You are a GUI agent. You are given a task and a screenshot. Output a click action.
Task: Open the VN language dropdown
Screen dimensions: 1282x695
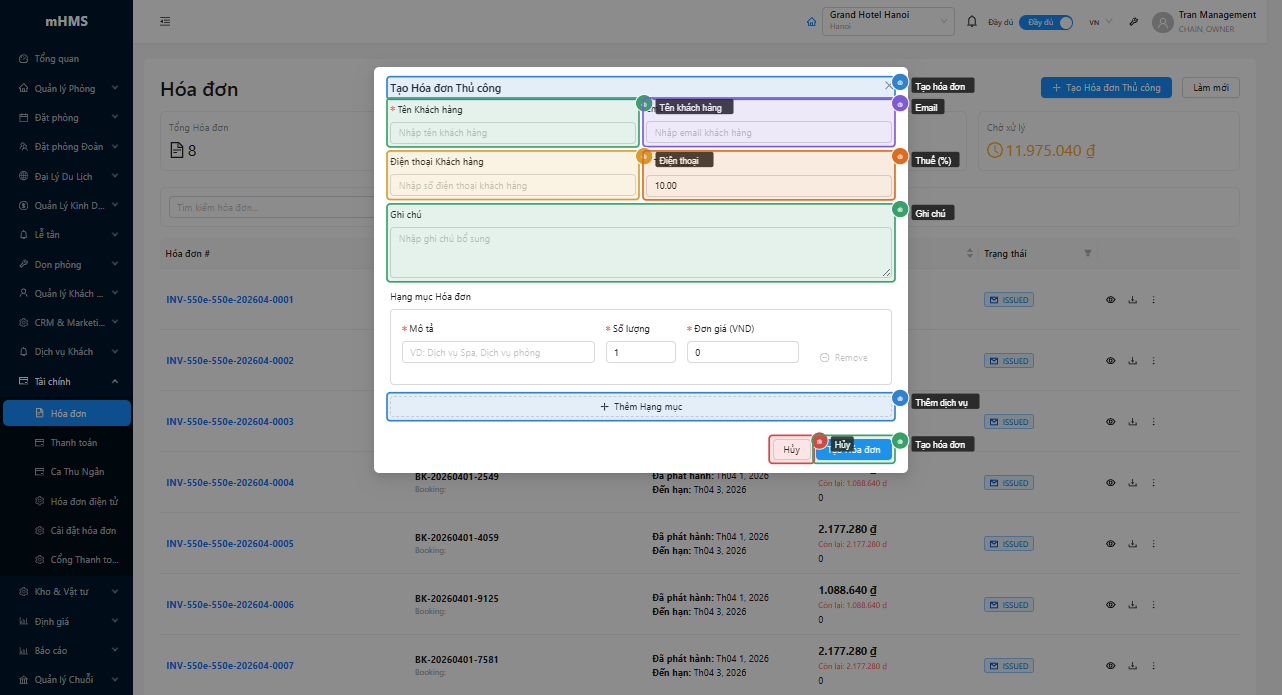click(1099, 22)
